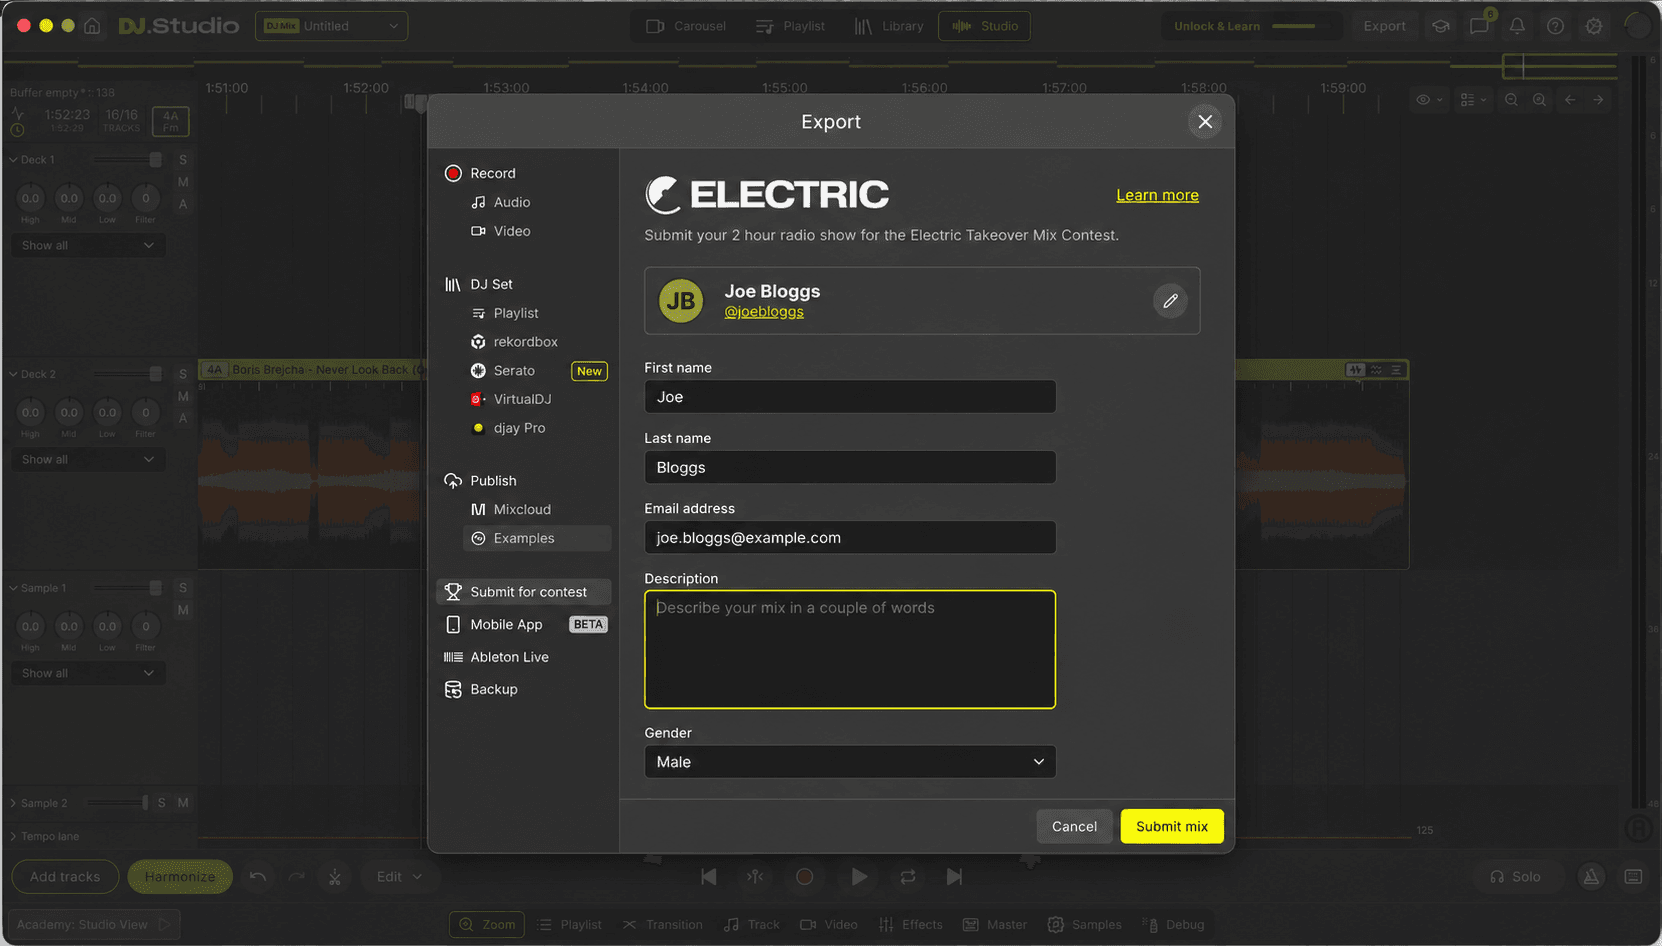
Task: Expand Sample 1 Show all dropdown
Action: click(x=88, y=673)
